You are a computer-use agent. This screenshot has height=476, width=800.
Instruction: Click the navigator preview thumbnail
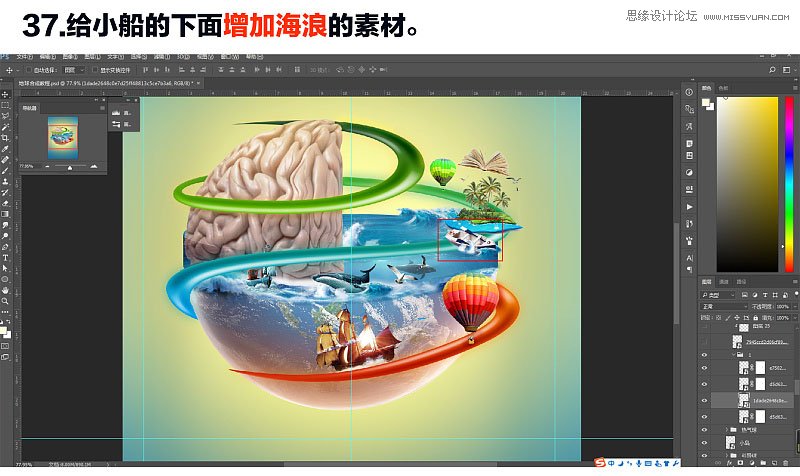coord(63,137)
